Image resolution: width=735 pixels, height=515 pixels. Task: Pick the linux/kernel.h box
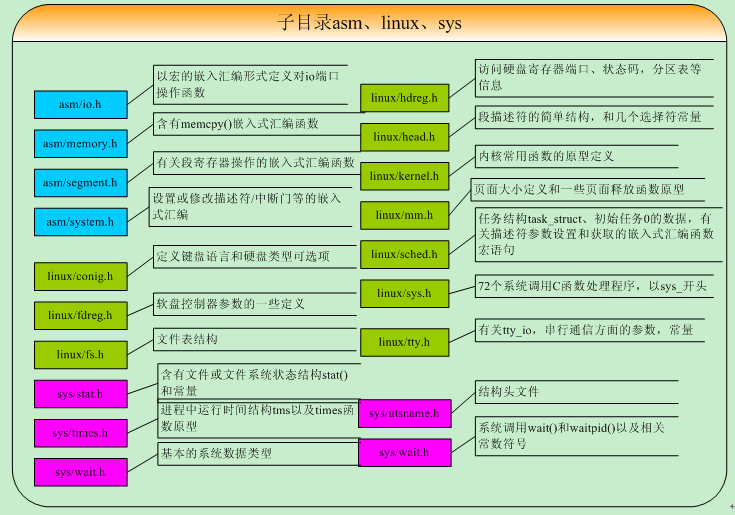[x=405, y=176]
